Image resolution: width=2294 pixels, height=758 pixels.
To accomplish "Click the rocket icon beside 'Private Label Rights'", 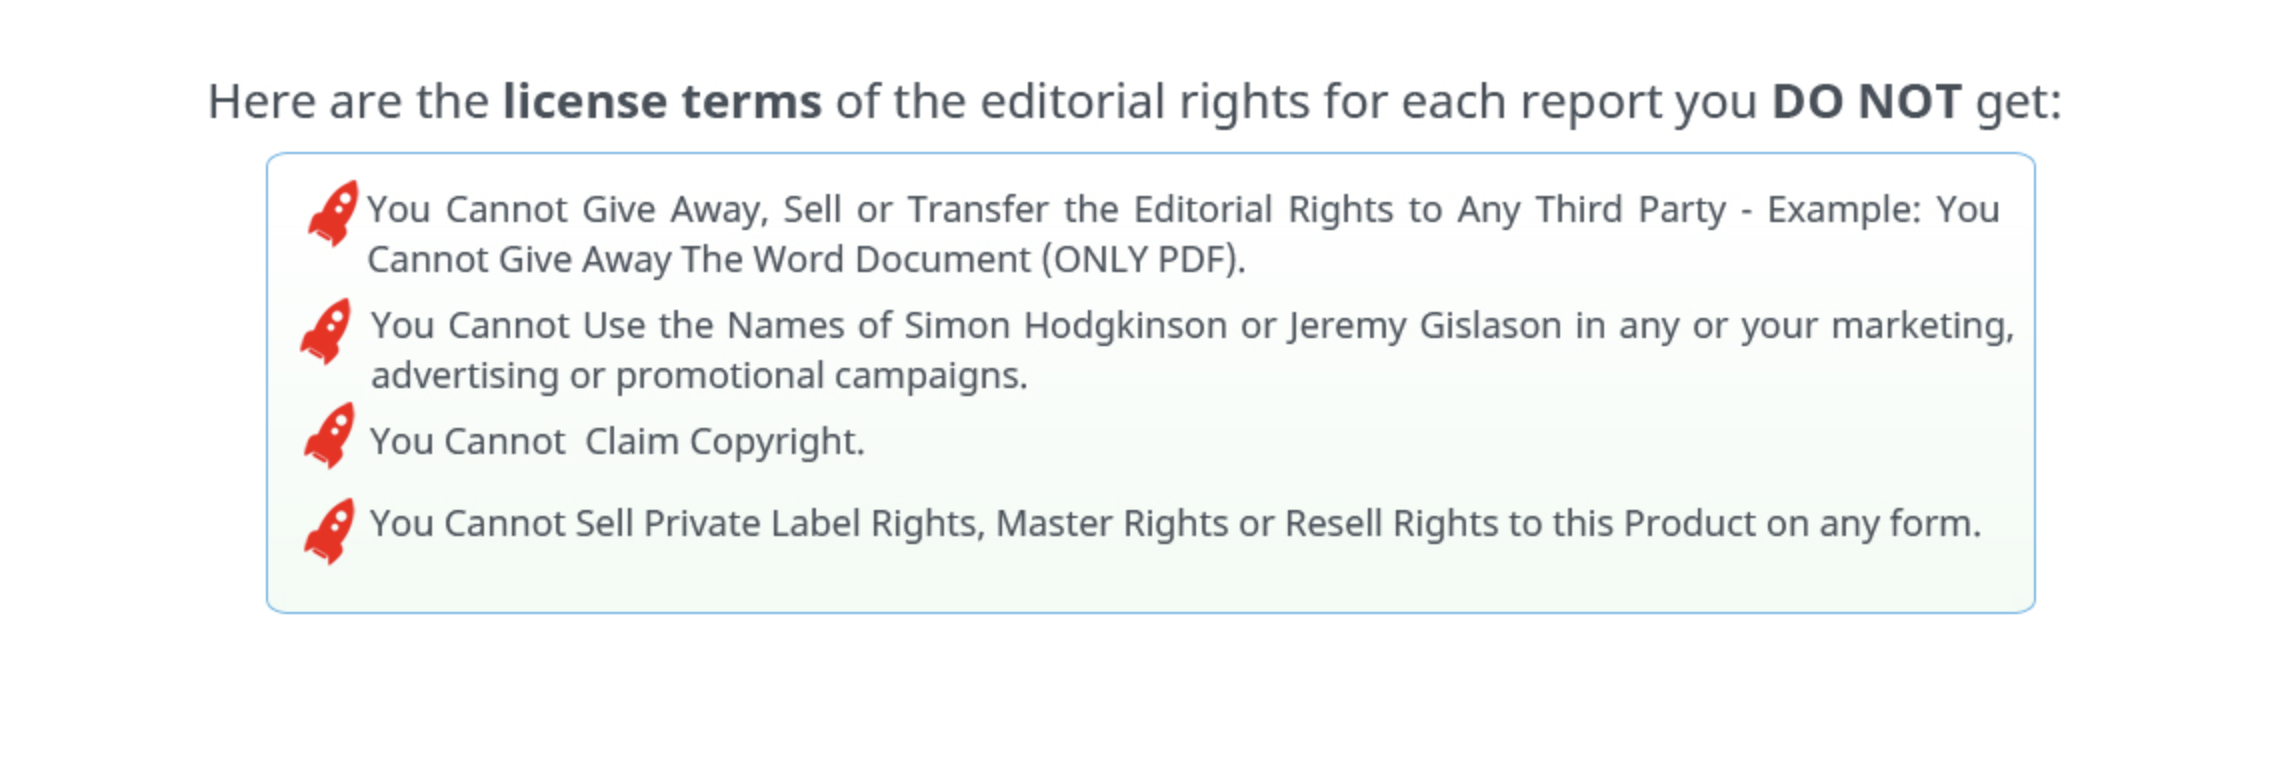I will tap(330, 531).
